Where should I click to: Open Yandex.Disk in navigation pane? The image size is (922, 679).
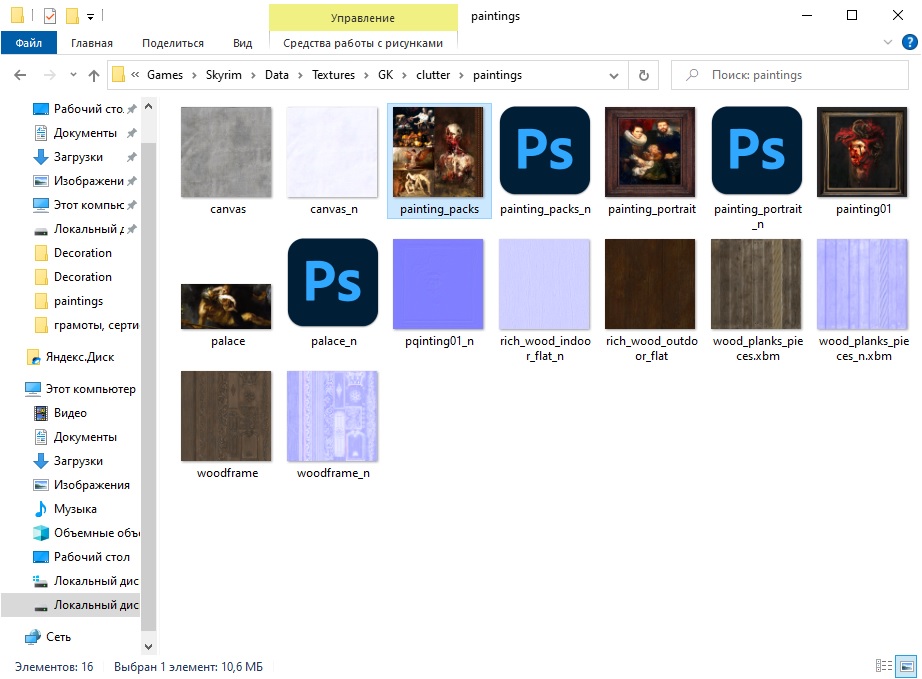80,357
